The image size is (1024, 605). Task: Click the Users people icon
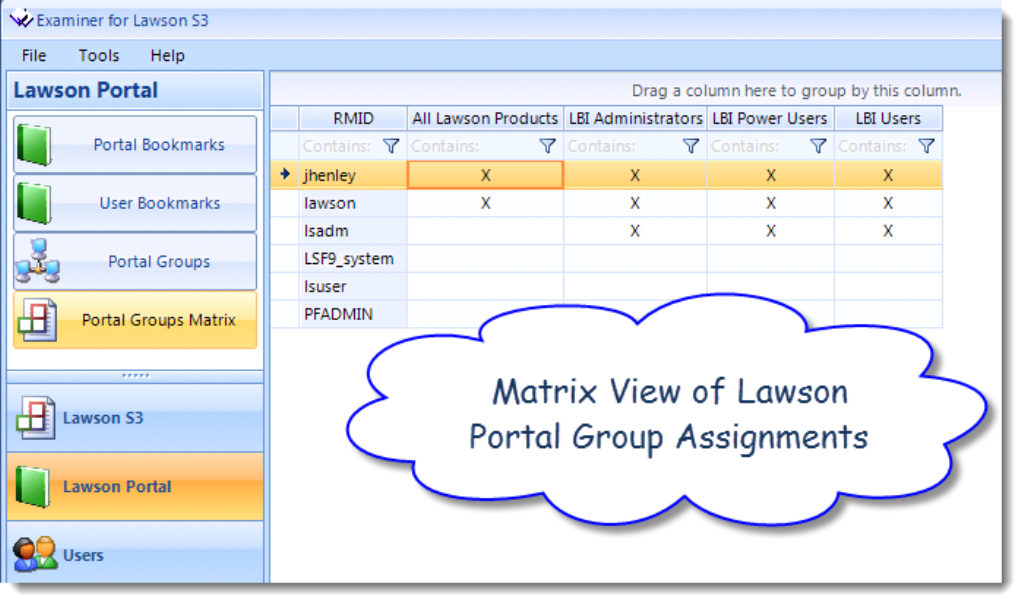35,554
